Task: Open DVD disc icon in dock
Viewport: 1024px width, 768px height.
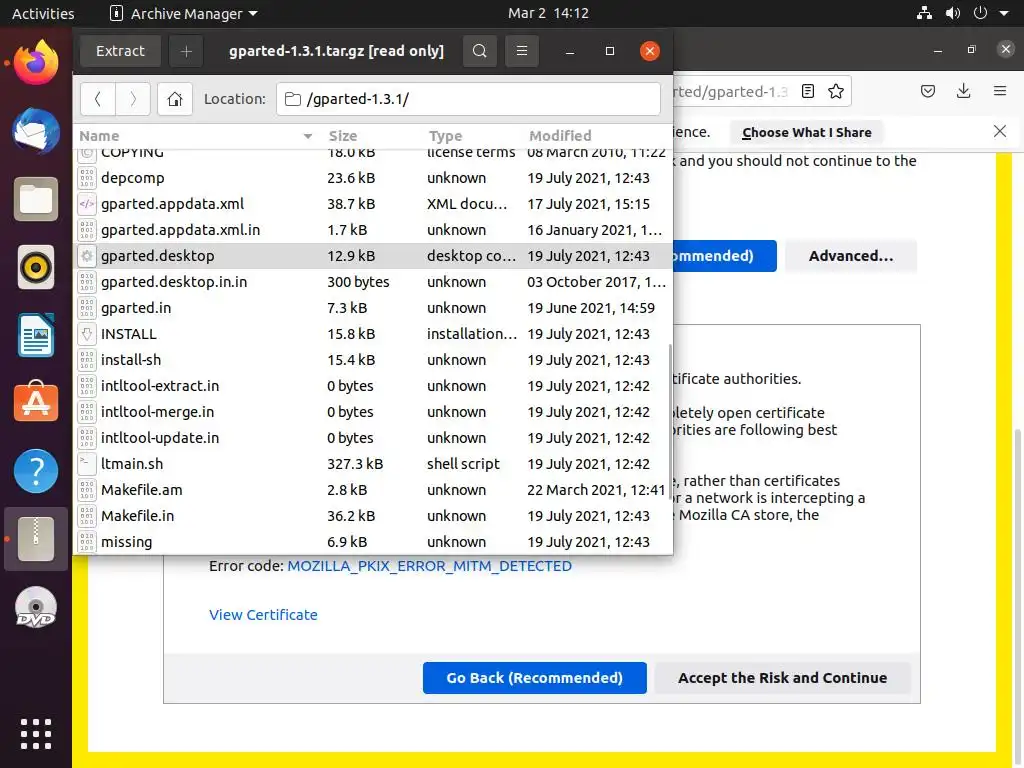Action: pos(36,607)
